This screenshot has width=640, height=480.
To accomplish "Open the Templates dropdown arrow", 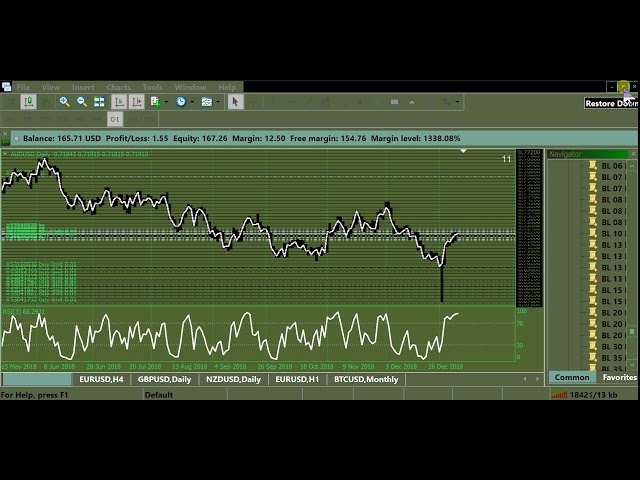I will pos(218,101).
